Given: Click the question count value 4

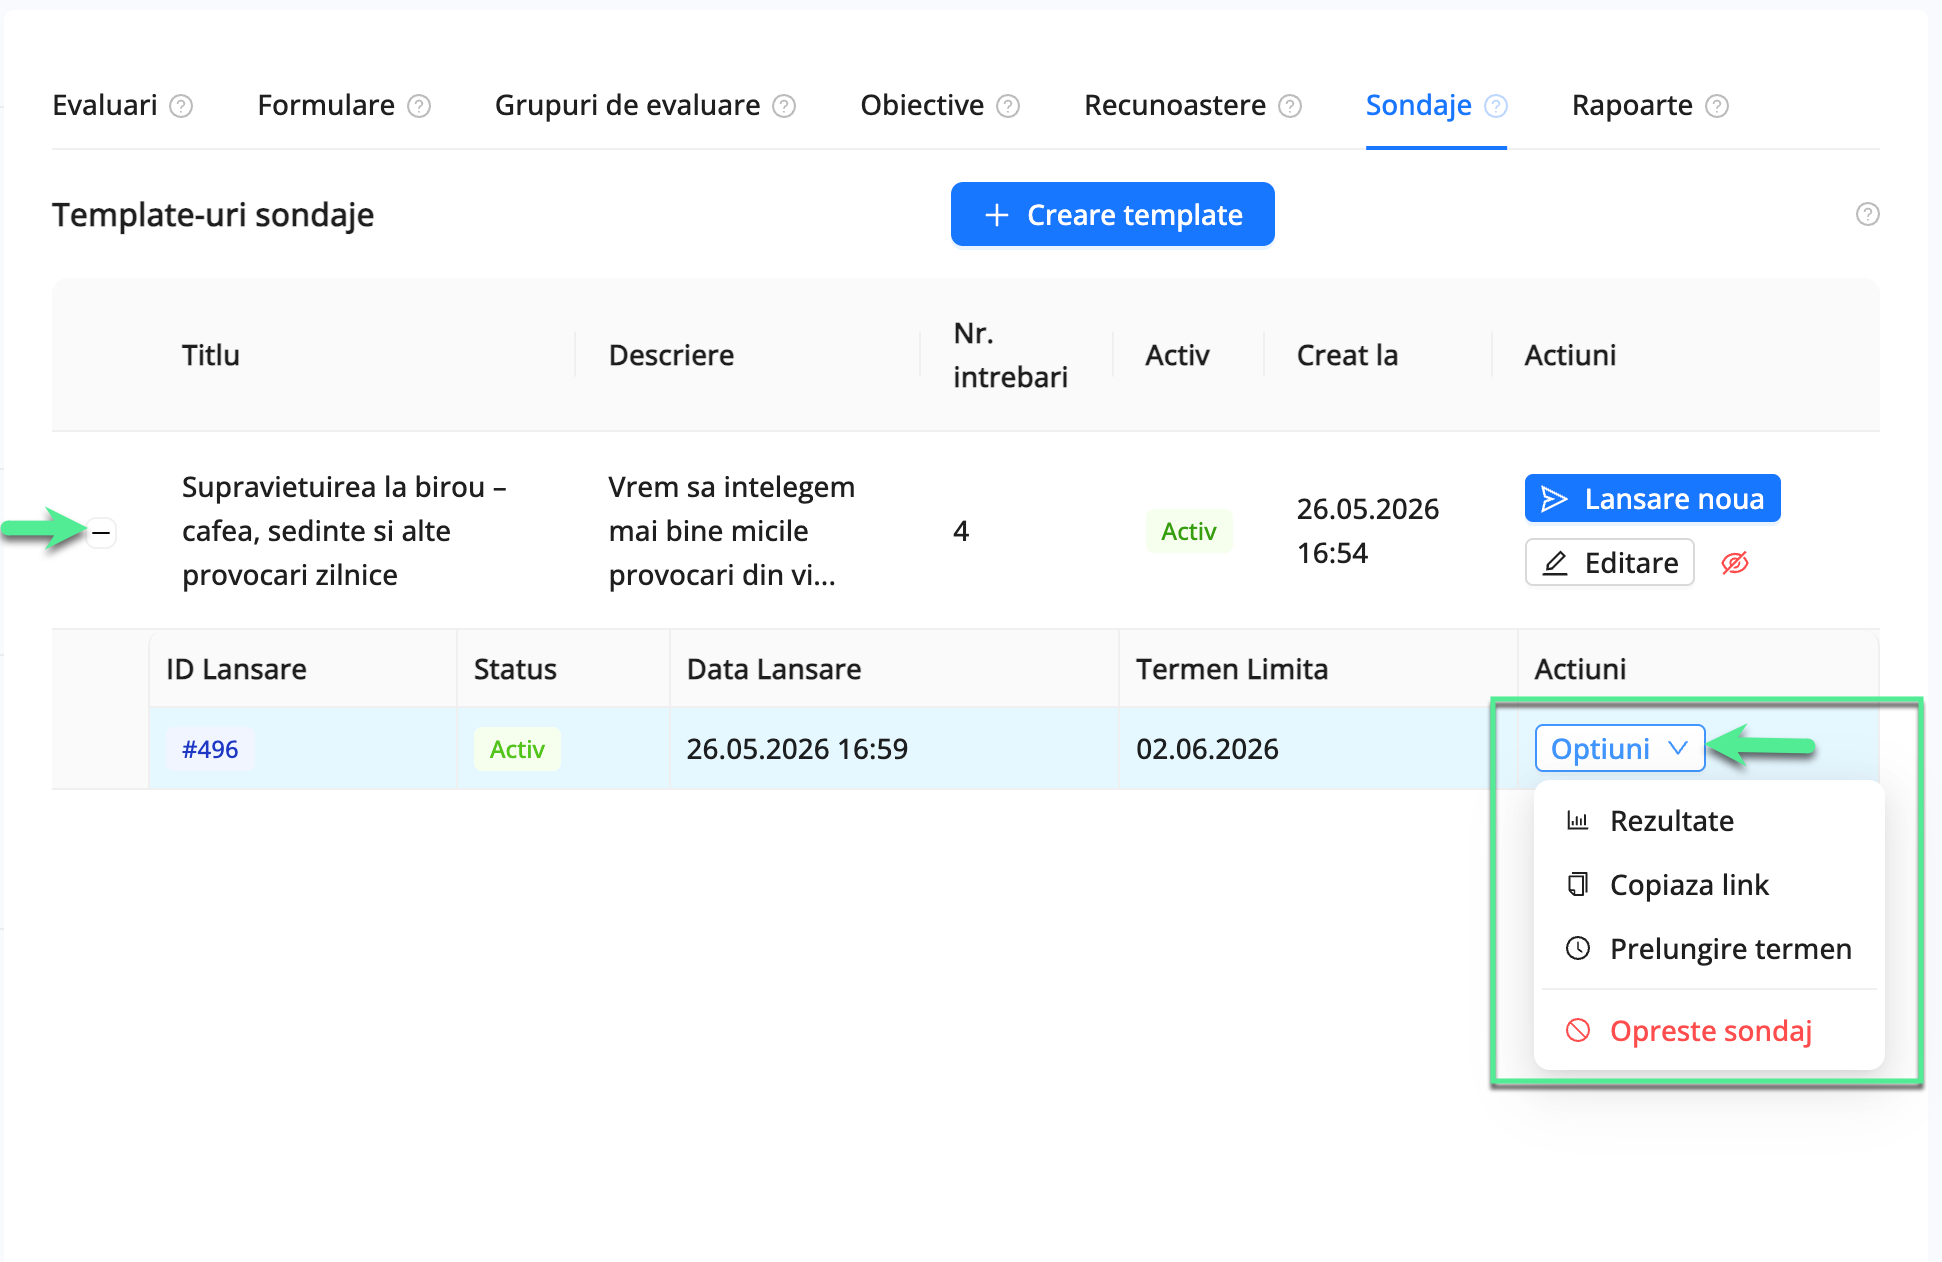Looking at the screenshot, I should pyautogui.click(x=961, y=531).
